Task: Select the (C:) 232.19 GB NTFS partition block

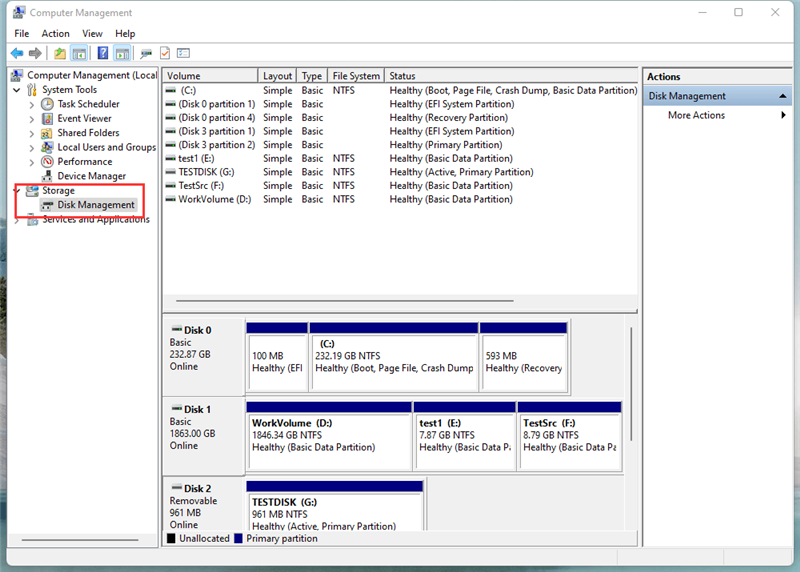Action: click(x=394, y=356)
